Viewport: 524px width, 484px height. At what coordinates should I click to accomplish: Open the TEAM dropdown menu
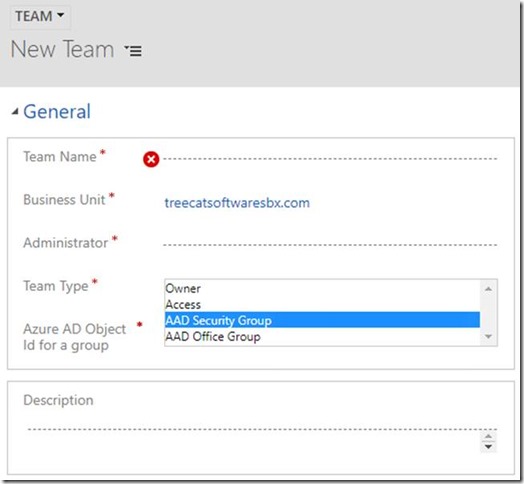coord(40,16)
